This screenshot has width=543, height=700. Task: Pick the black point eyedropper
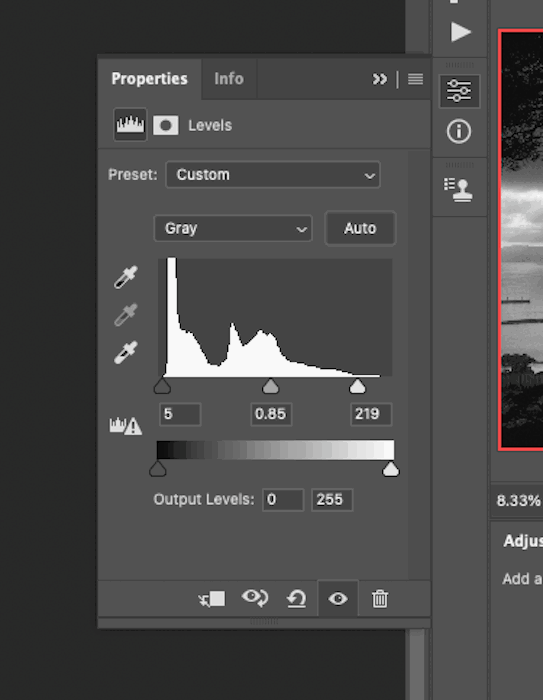click(x=126, y=277)
